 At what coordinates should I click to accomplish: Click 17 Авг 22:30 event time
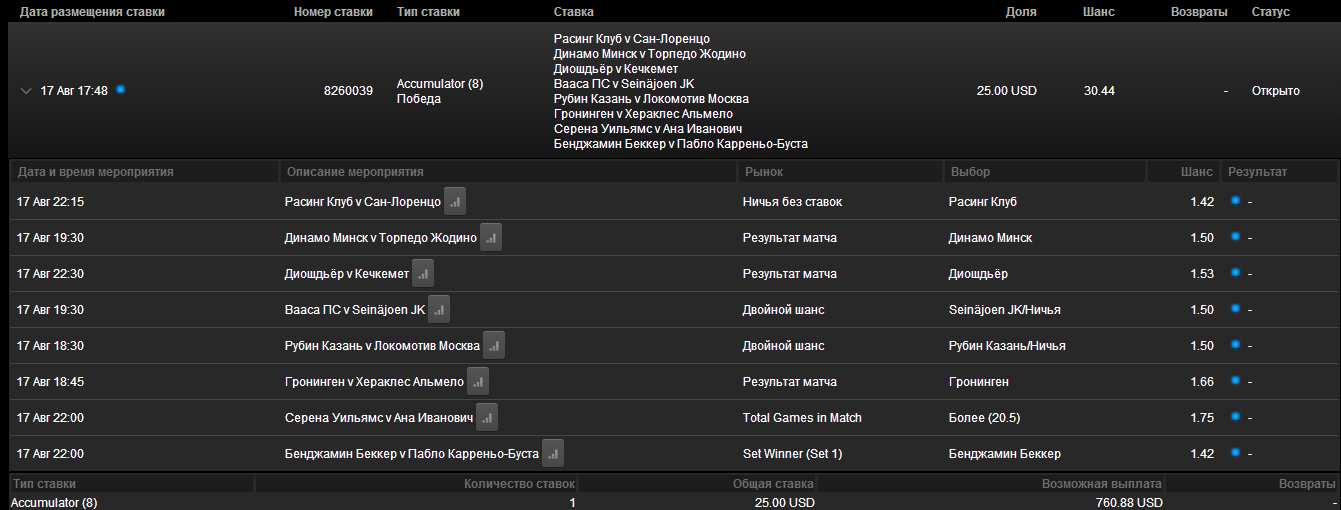50,274
